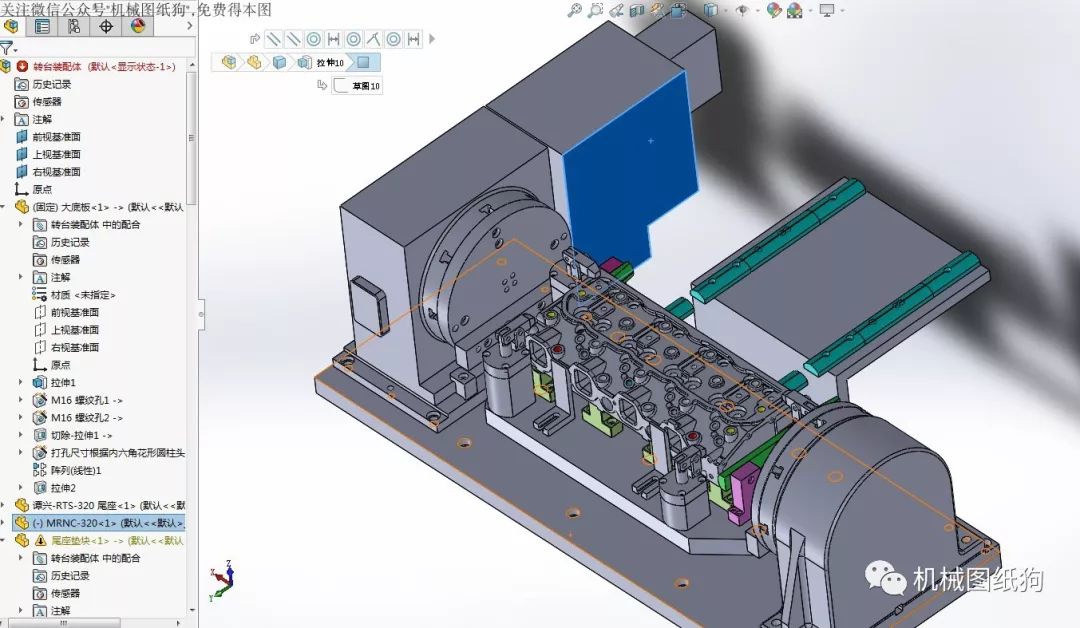The image size is (1080, 628).
Task: Select M16 螺纹孔2 feature
Action: click(86, 417)
